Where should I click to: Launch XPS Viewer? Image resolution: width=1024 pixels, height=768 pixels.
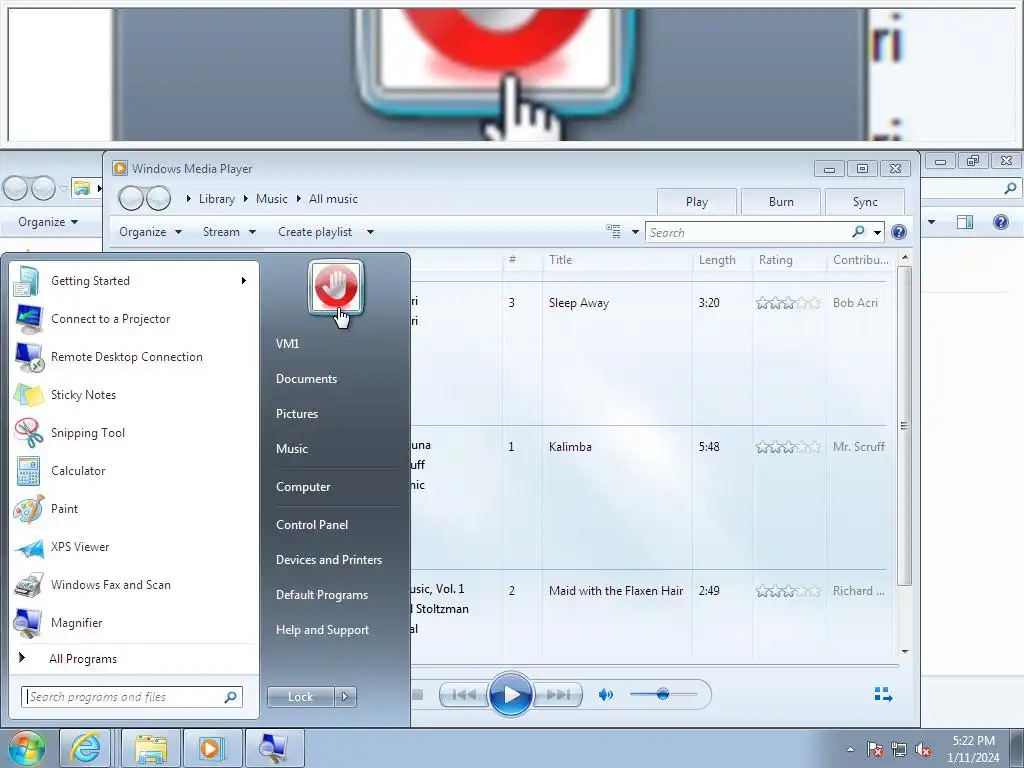point(134,547)
